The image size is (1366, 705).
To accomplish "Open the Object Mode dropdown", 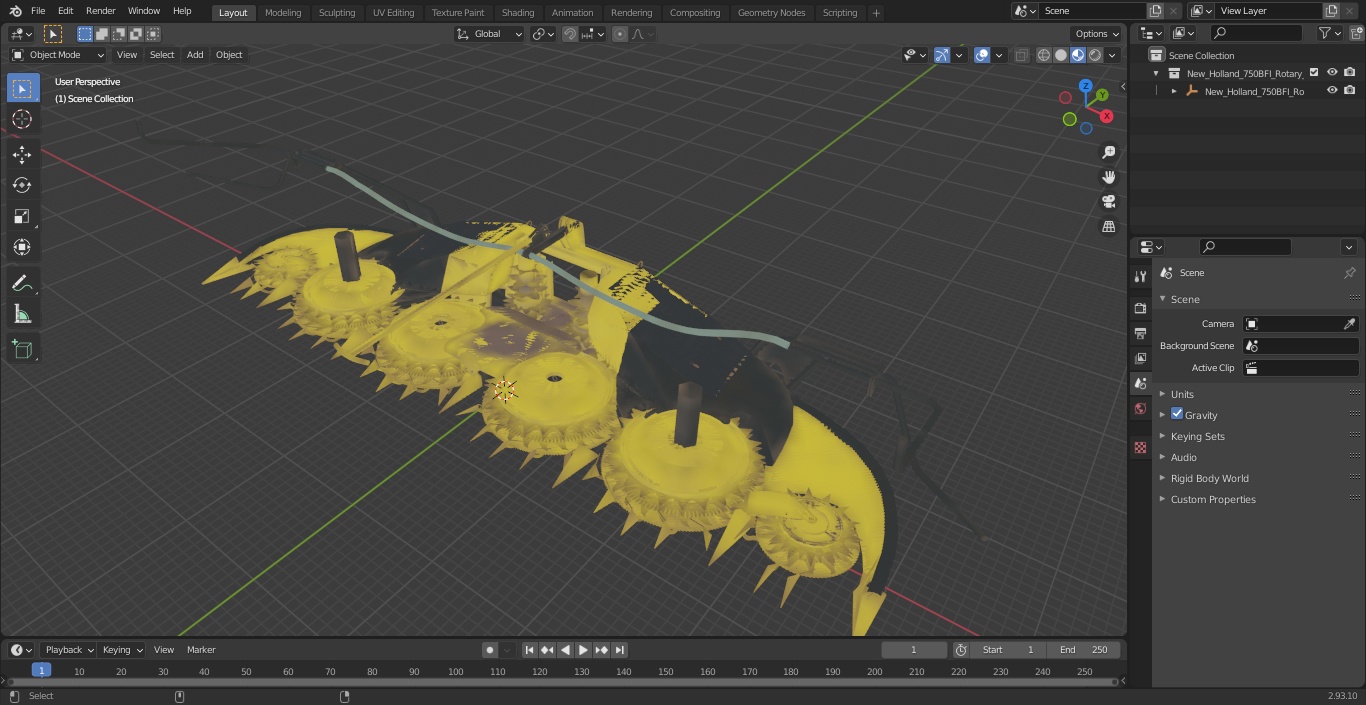I will click(x=58, y=55).
